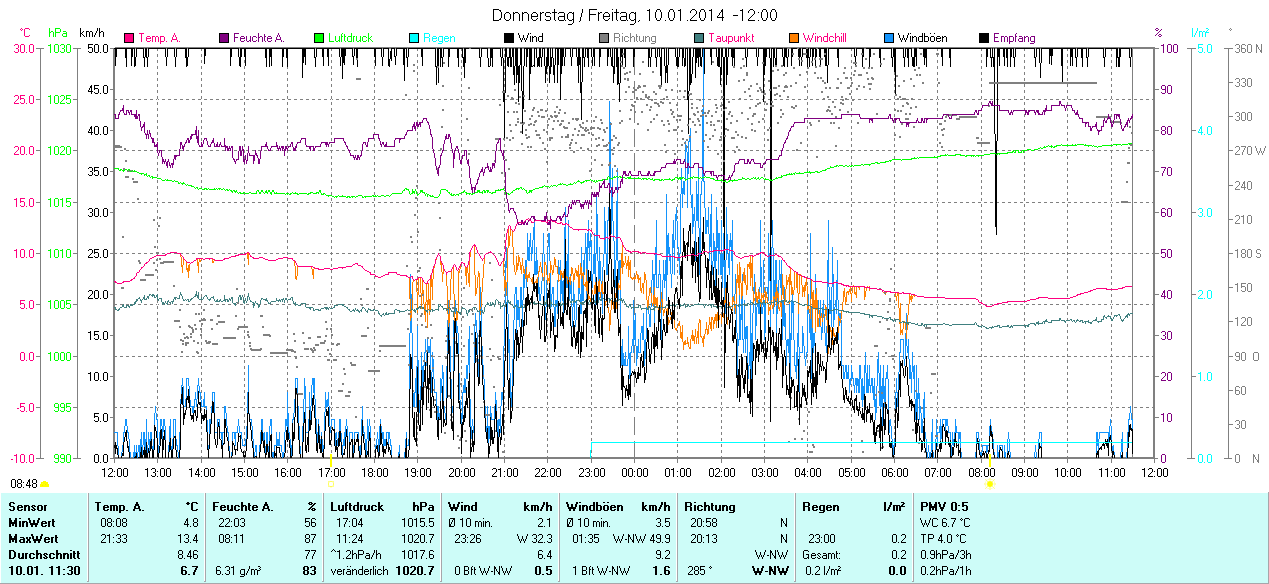1269x584 pixels.
Task: Click the Luftdruck column header in table
Action: [357, 507]
